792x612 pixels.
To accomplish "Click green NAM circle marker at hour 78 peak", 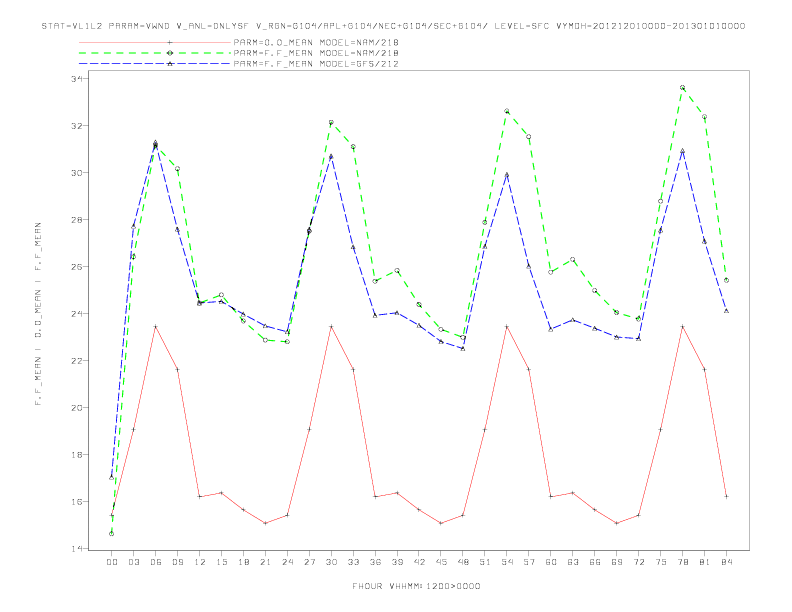I will [x=682, y=87].
